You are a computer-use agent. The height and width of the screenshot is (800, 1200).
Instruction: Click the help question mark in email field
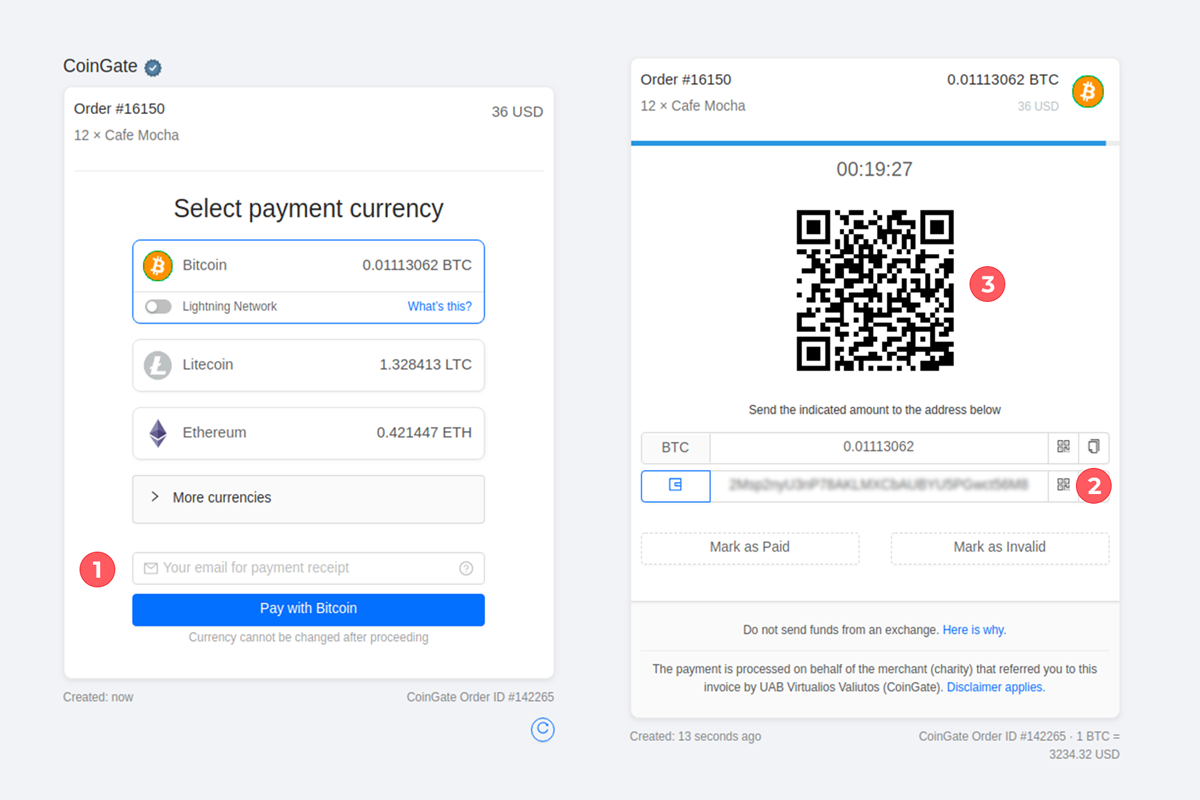[466, 568]
